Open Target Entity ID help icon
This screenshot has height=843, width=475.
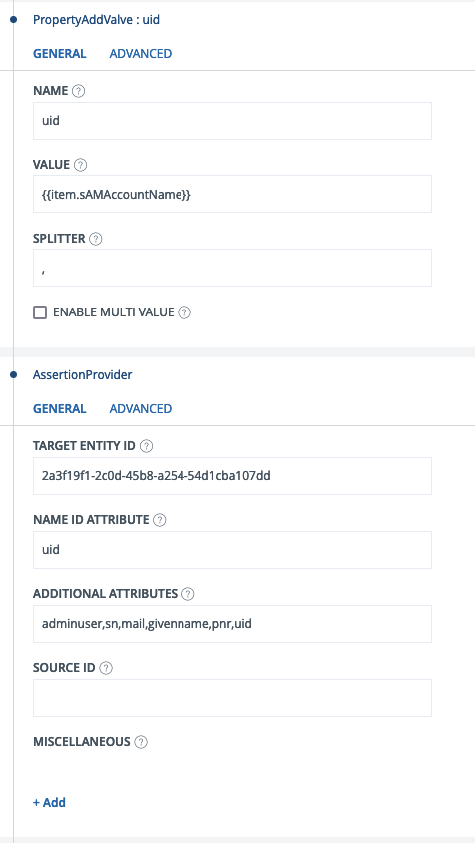click(147, 446)
